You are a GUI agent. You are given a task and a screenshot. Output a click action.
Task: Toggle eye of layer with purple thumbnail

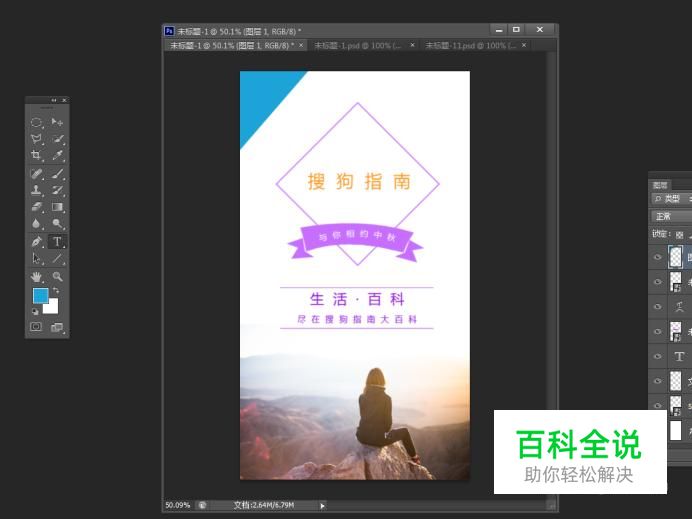pyautogui.click(x=658, y=331)
